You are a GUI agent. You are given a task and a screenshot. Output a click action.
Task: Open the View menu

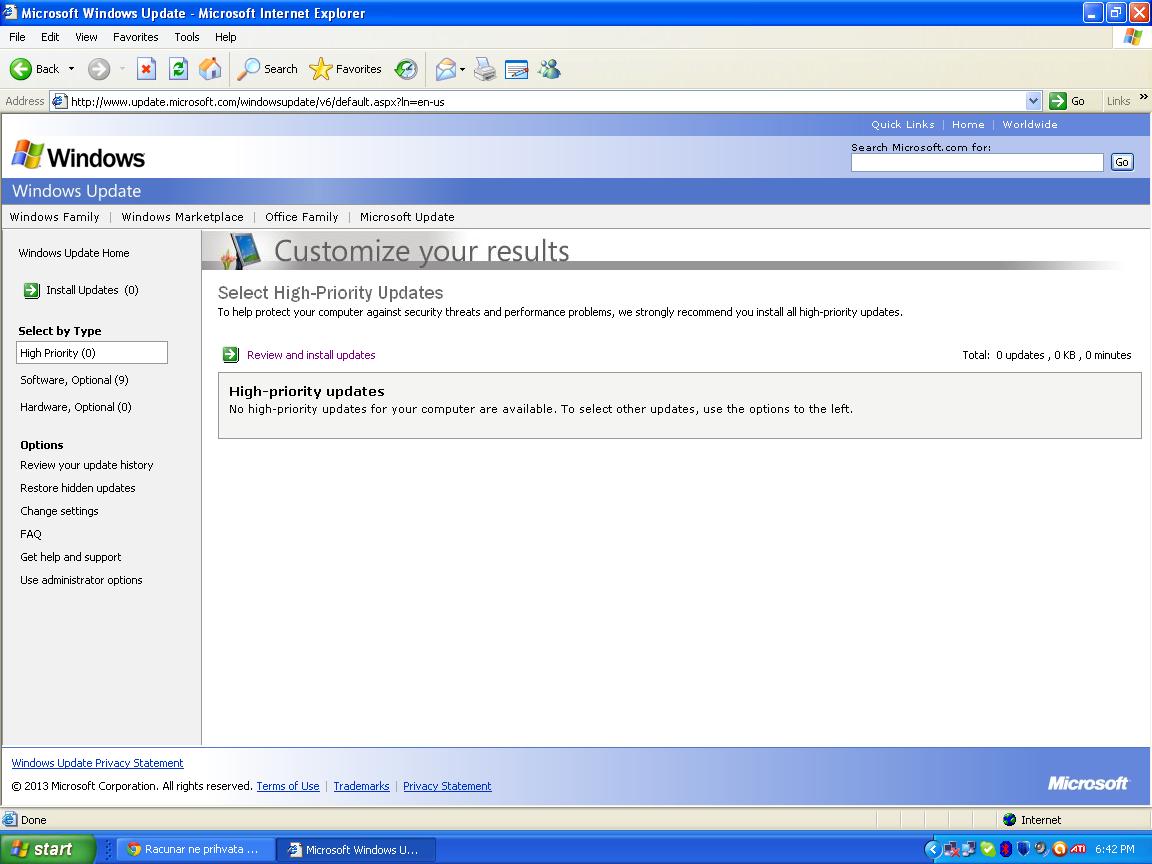(x=86, y=37)
